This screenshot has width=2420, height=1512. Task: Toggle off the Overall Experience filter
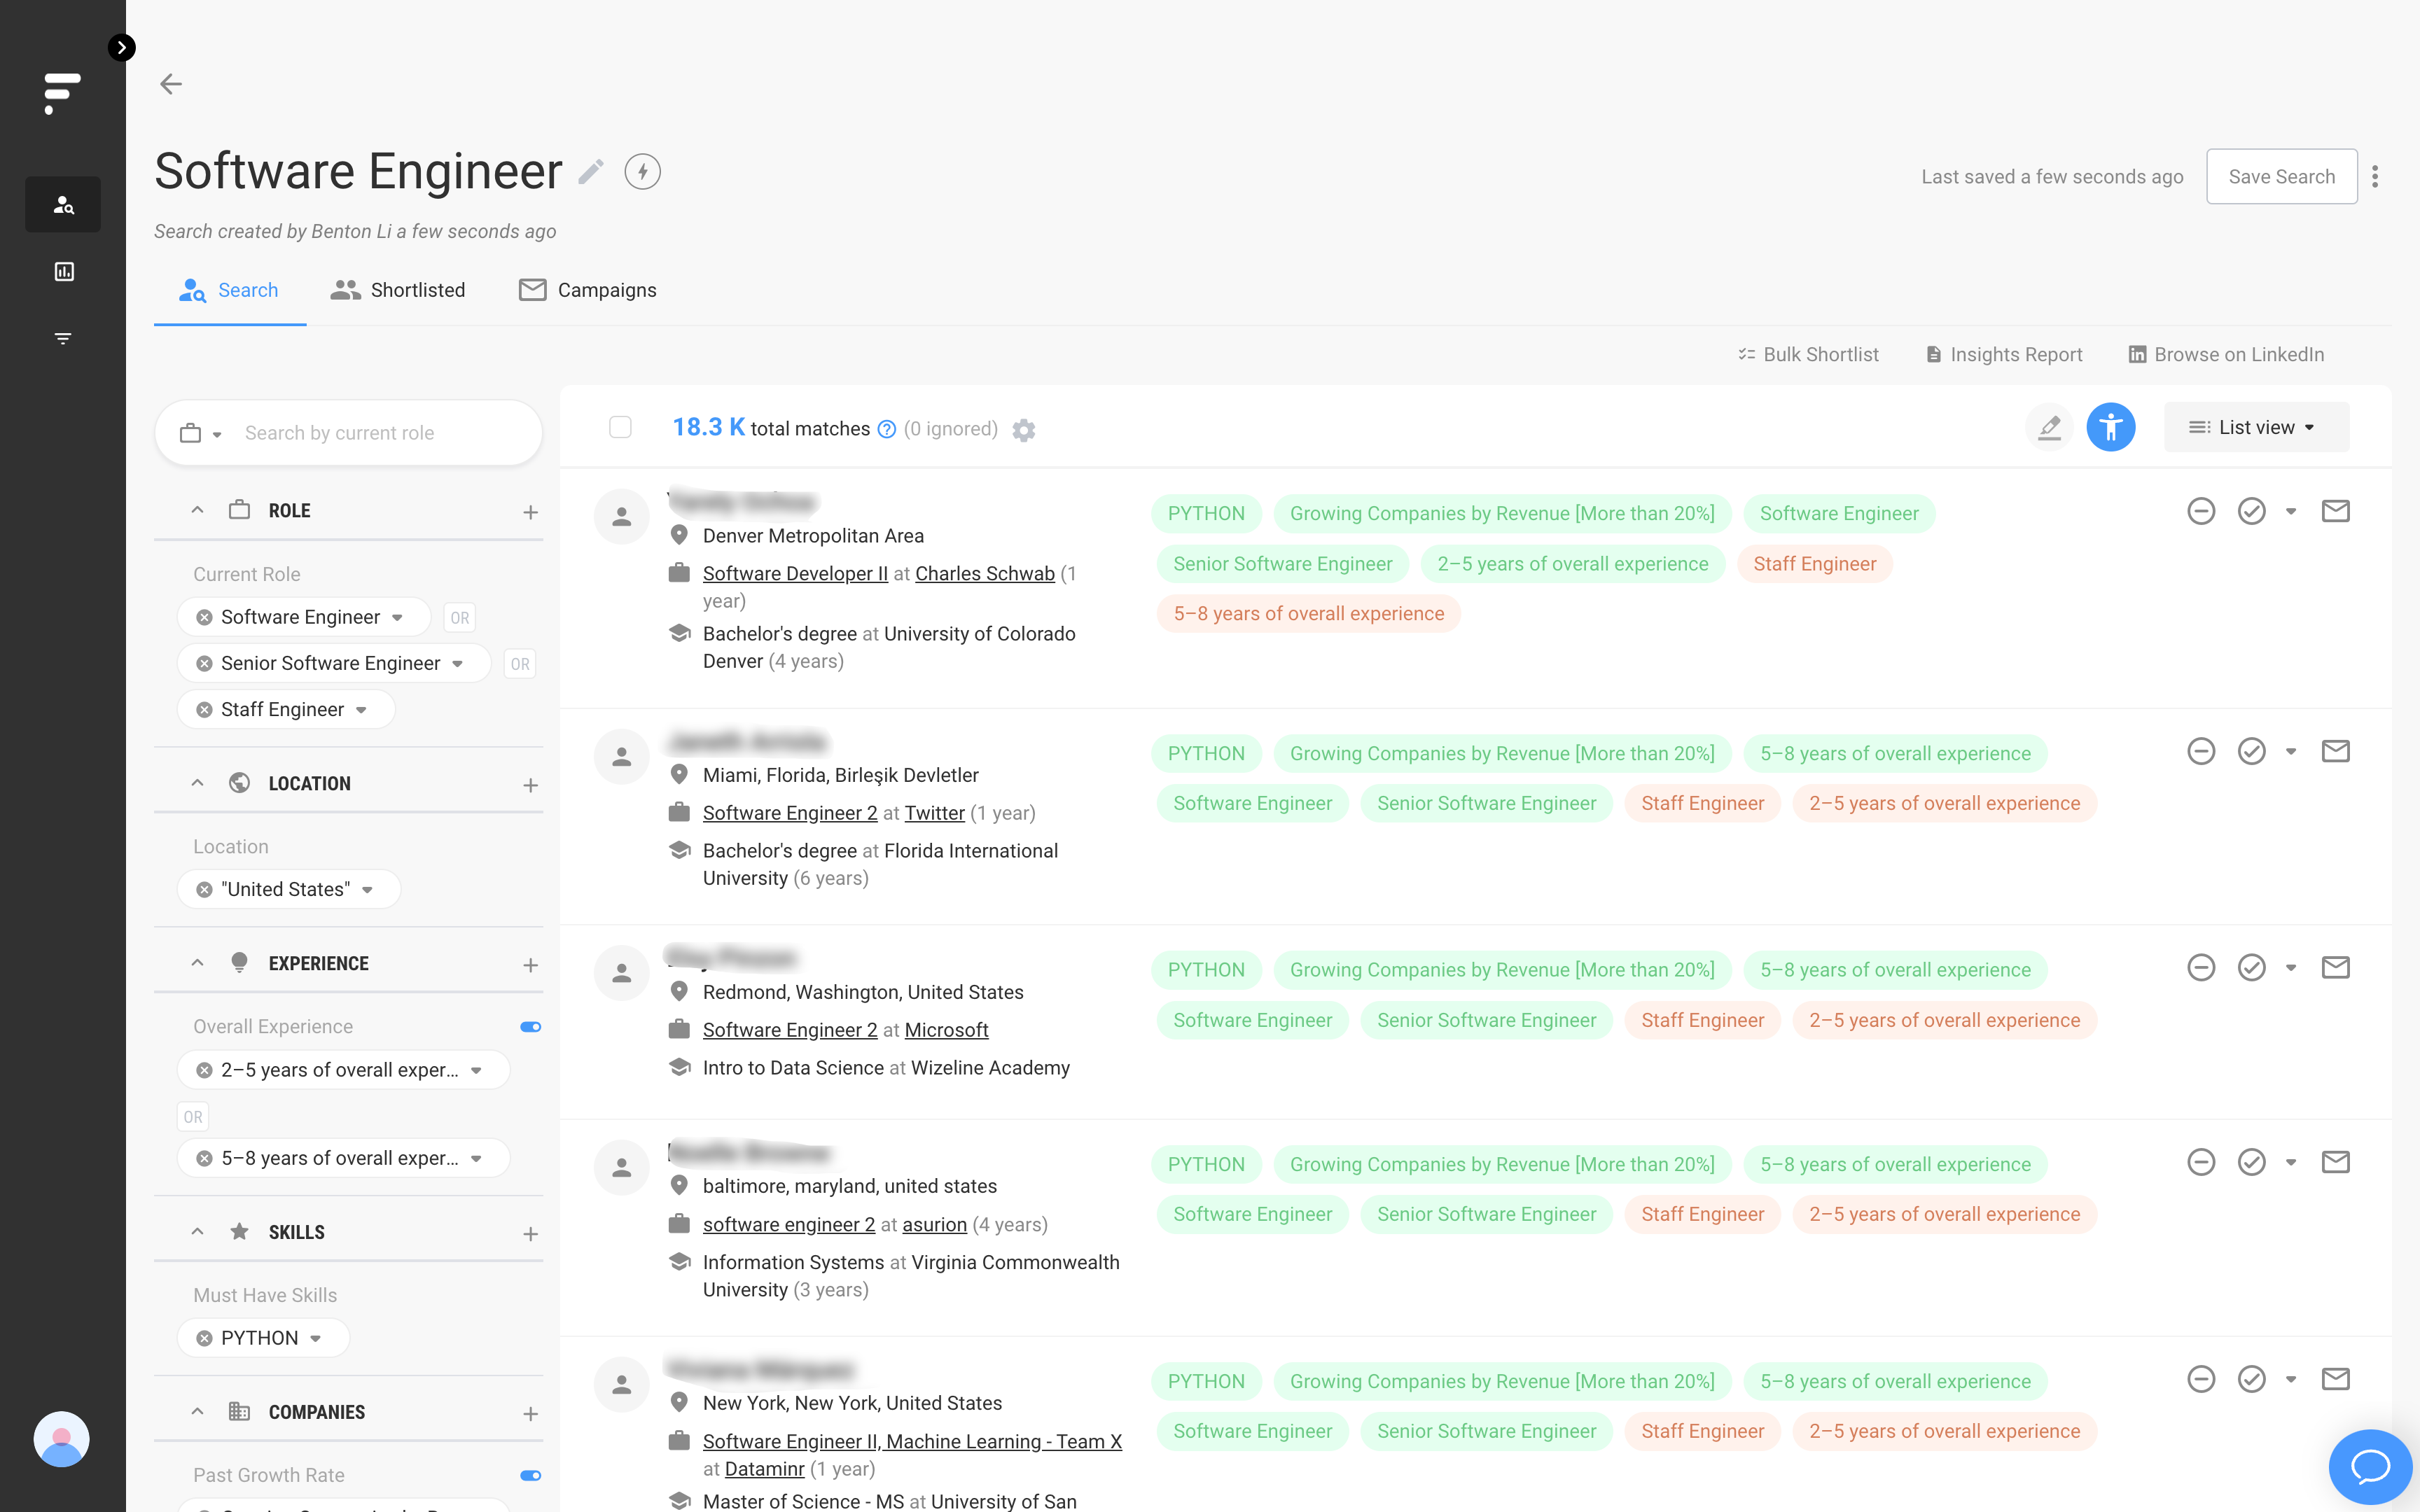530,1026
